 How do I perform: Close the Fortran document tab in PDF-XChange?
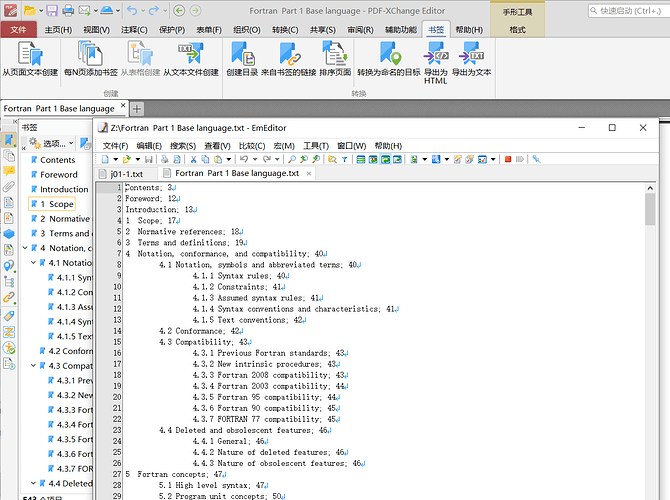(x=123, y=105)
